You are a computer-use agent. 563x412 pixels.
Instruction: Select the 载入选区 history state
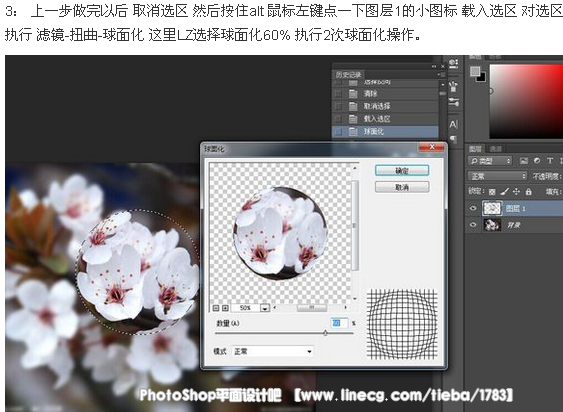point(385,119)
